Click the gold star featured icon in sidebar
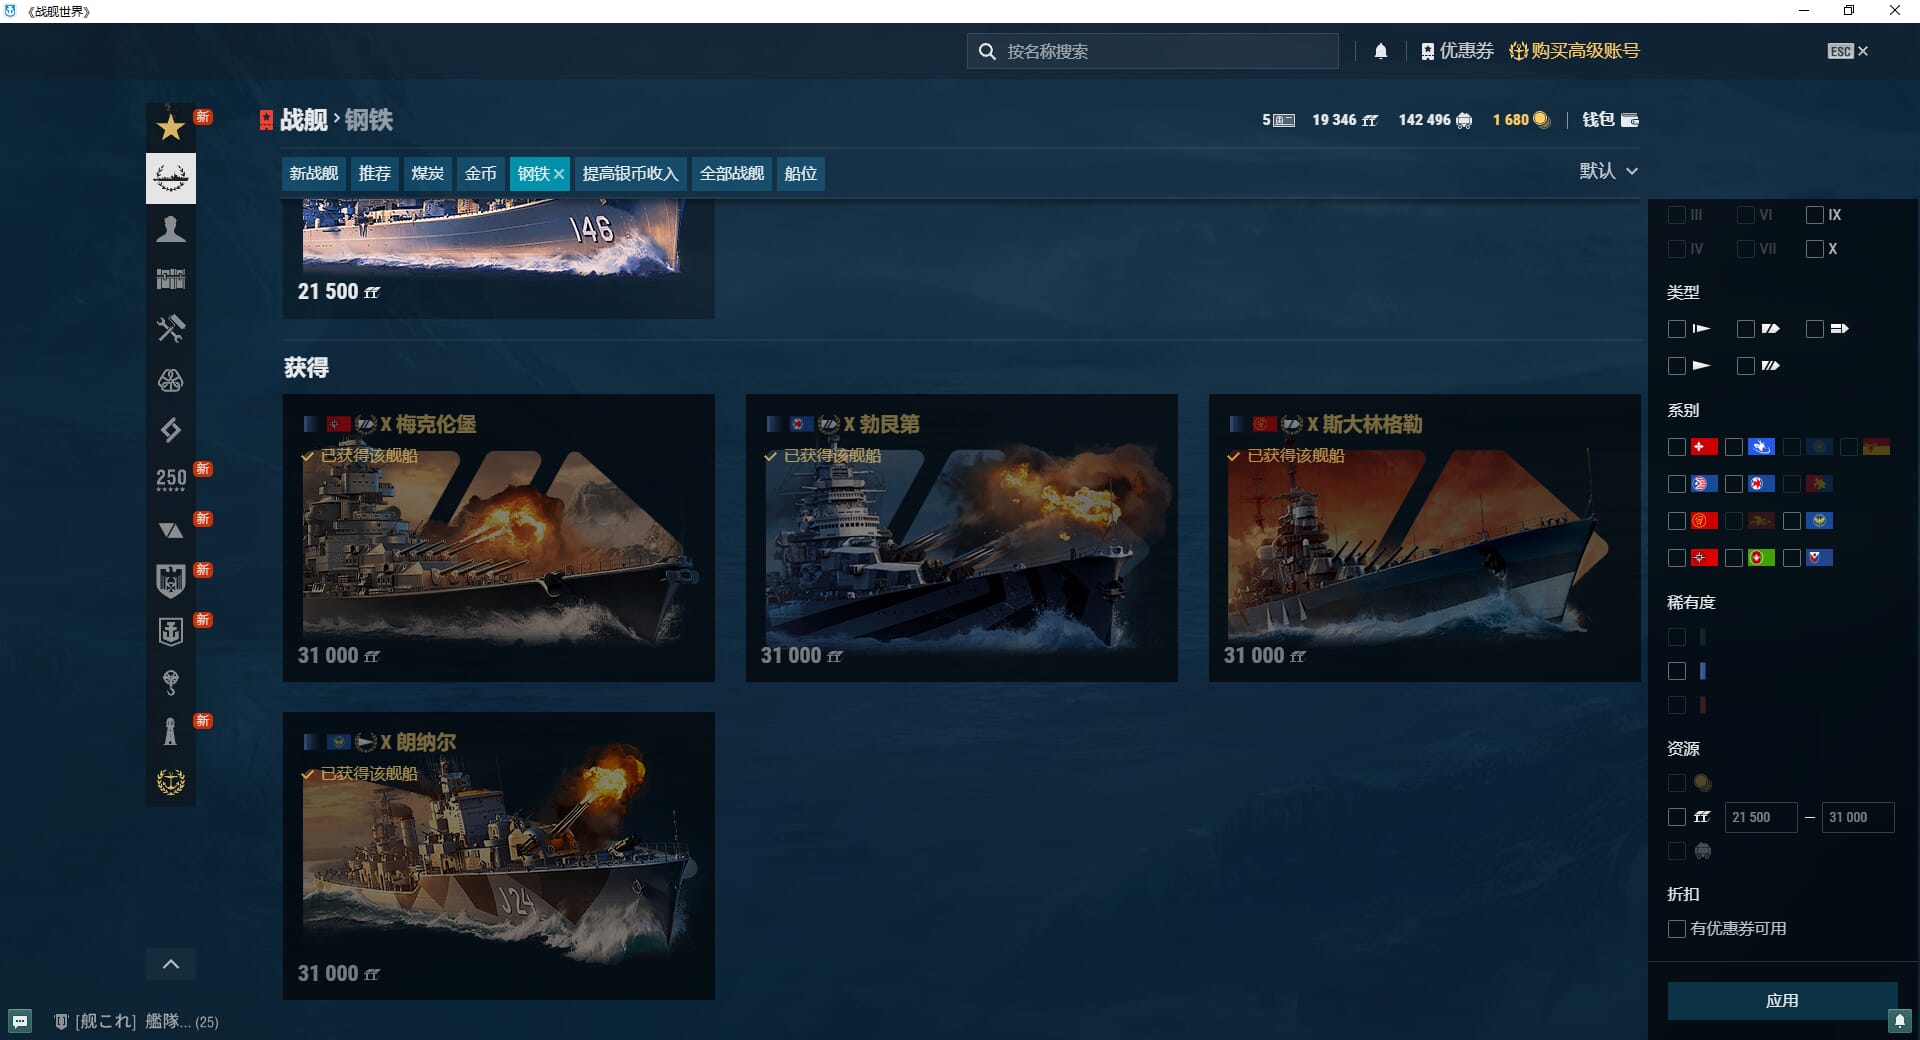This screenshot has width=1920, height=1040. [171, 127]
